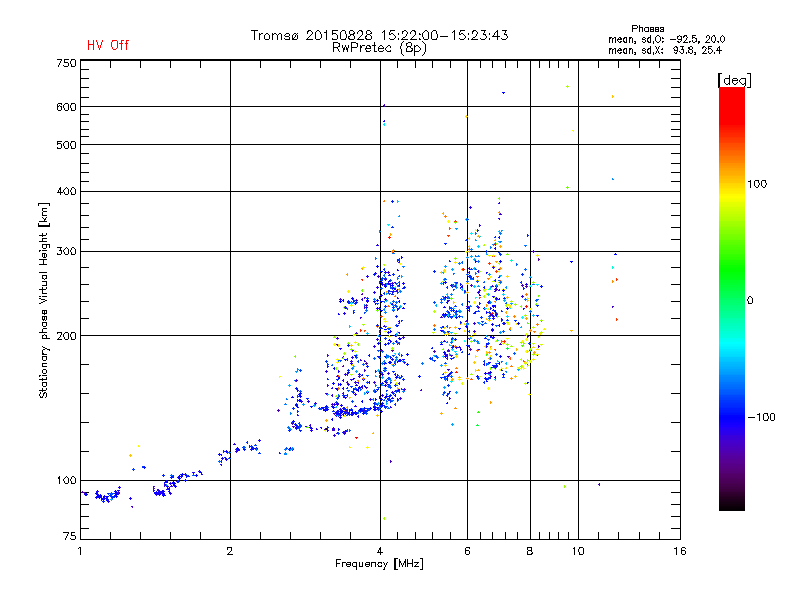Click the 'Frequency [MHz]' x-axis label
Image resolution: width=800 pixels, height=600 pixels.
[379, 564]
